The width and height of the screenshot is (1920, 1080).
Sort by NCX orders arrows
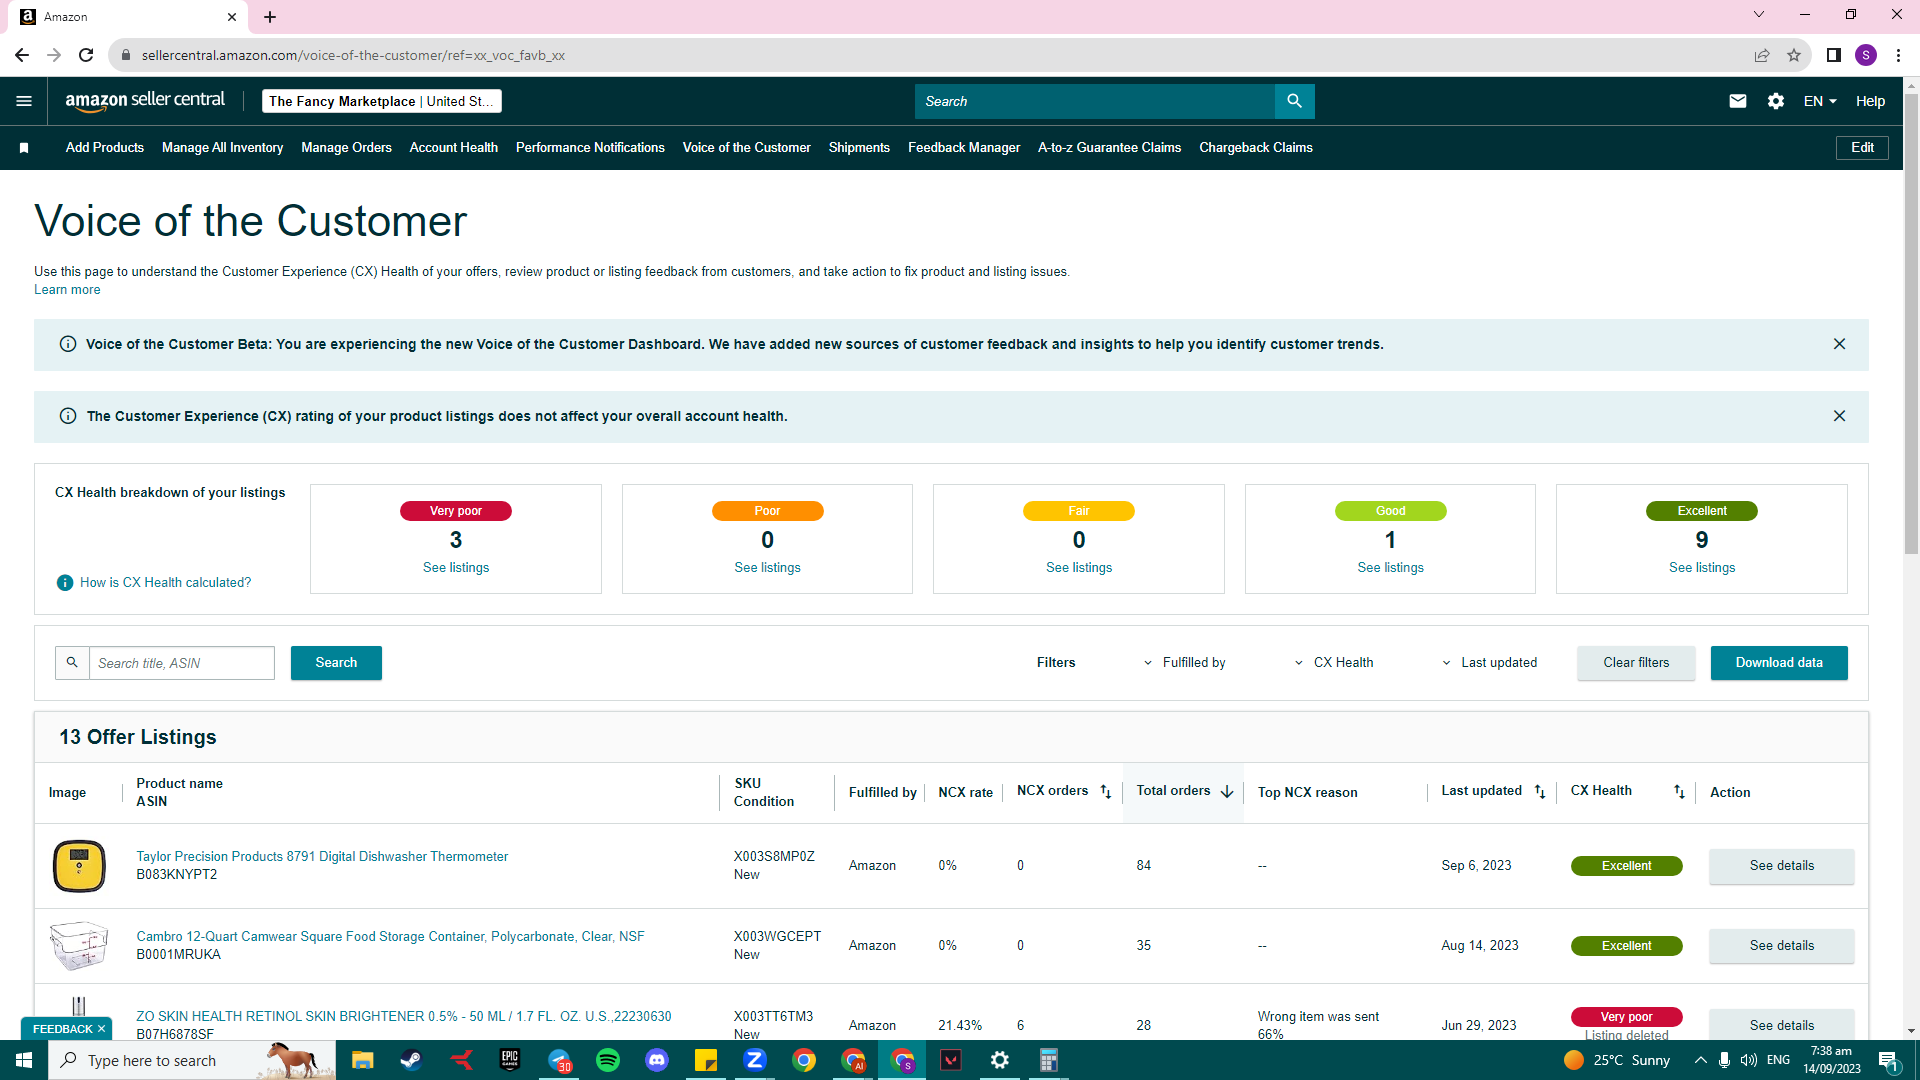click(1105, 792)
